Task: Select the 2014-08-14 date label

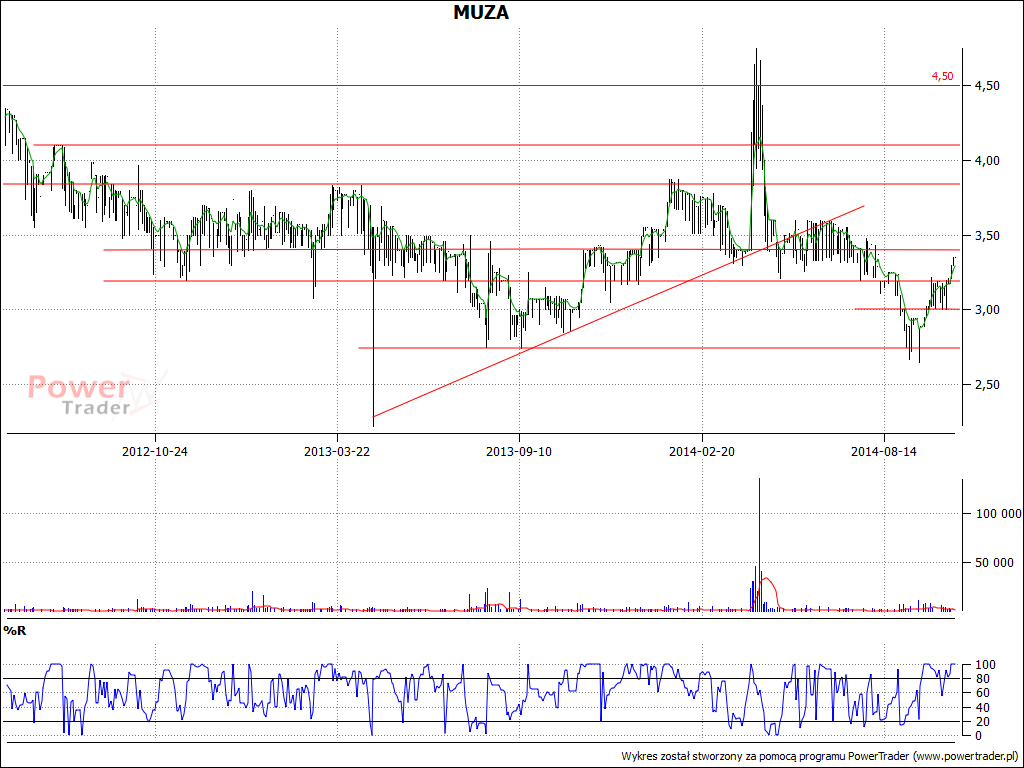Action: click(x=884, y=451)
